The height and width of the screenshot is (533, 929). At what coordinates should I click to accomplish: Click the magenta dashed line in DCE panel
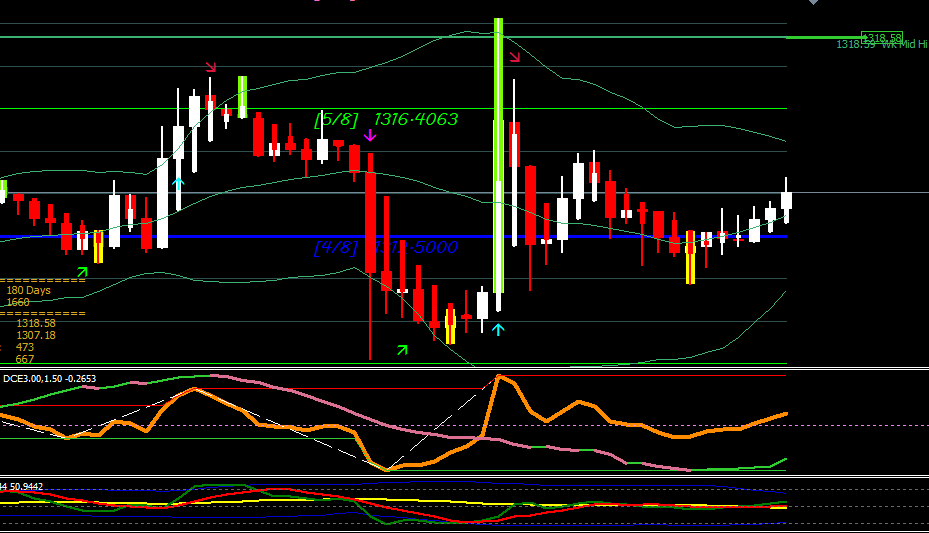pyautogui.click(x=464, y=425)
